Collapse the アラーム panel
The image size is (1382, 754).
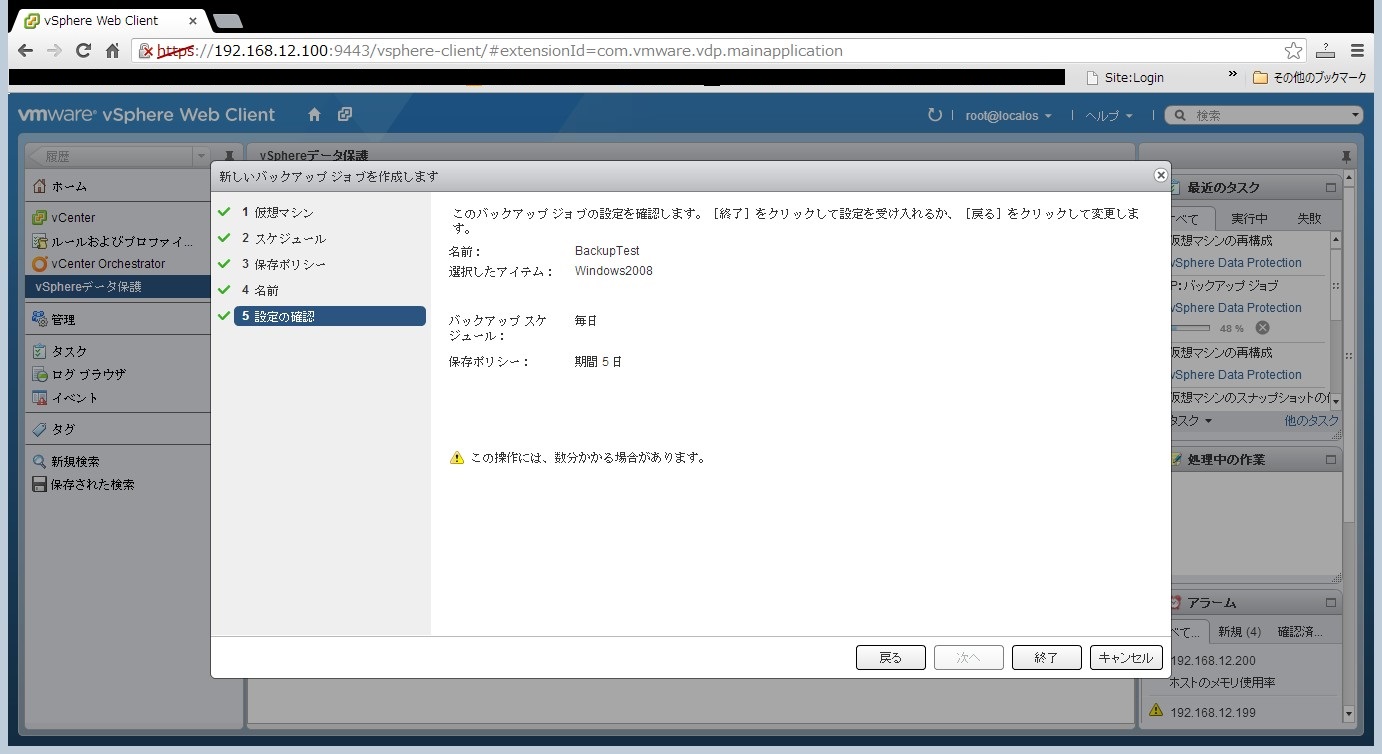pos(1330,603)
